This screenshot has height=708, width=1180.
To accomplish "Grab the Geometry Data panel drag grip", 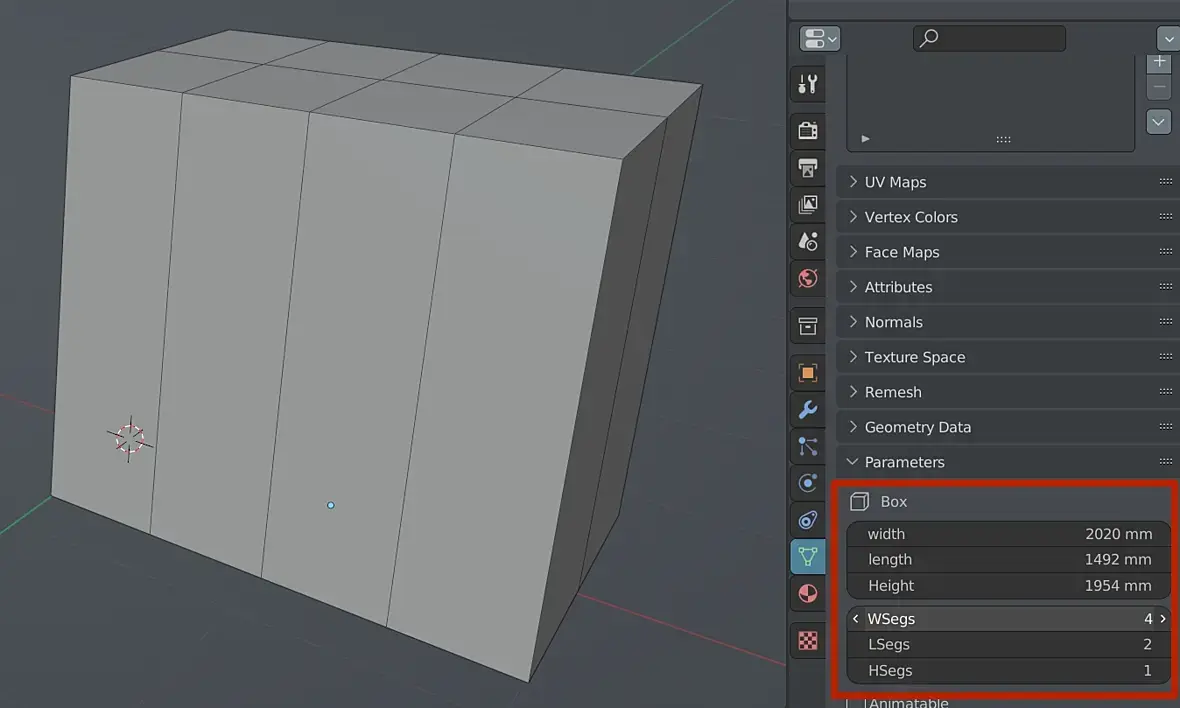I will [1166, 427].
